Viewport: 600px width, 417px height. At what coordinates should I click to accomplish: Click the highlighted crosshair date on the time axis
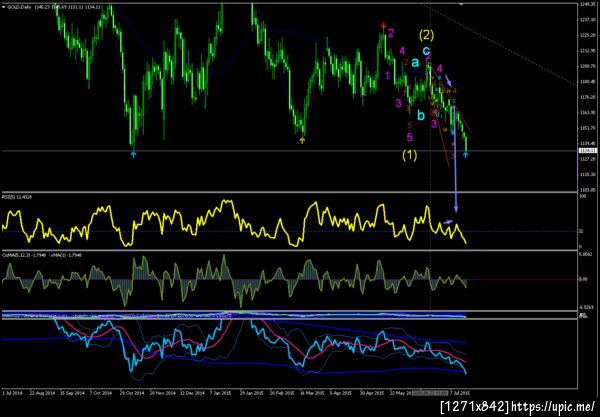point(430,393)
